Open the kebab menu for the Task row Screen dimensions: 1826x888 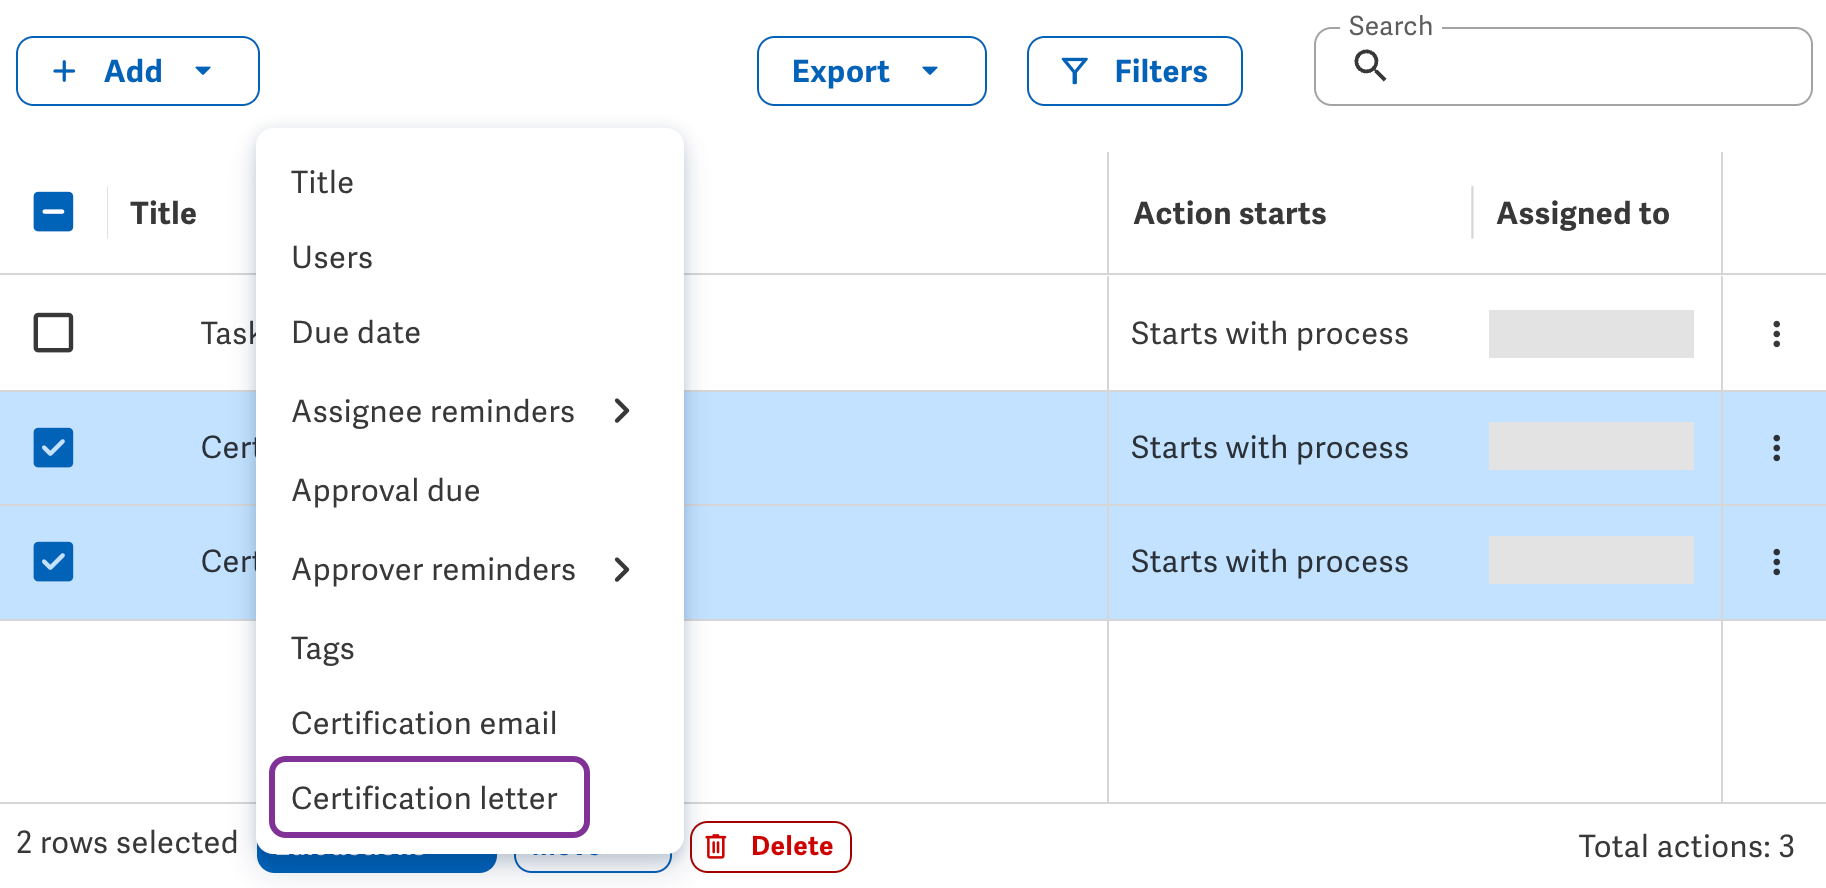coord(1776,334)
